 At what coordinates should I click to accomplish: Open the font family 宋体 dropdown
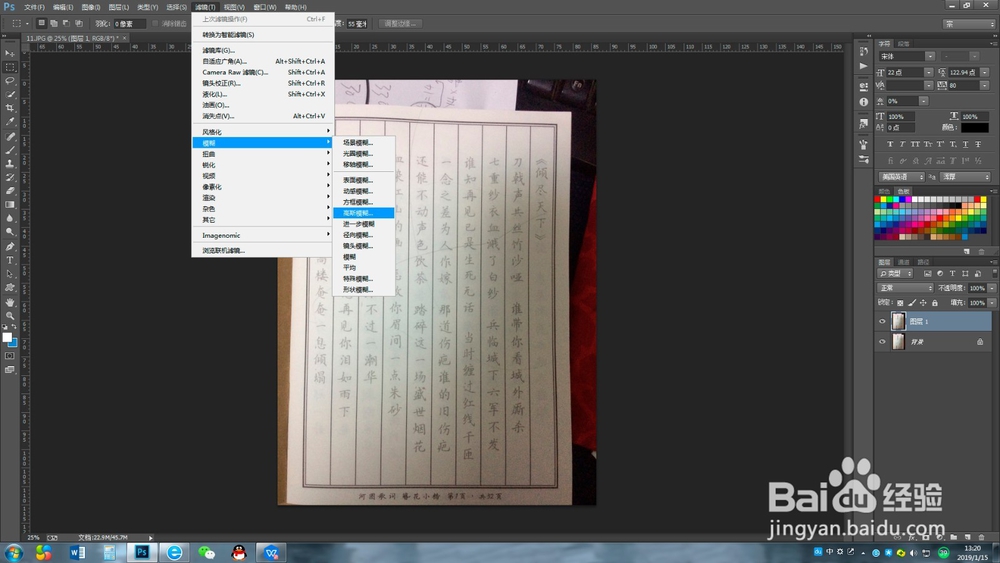pyautogui.click(x=930, y=56)
